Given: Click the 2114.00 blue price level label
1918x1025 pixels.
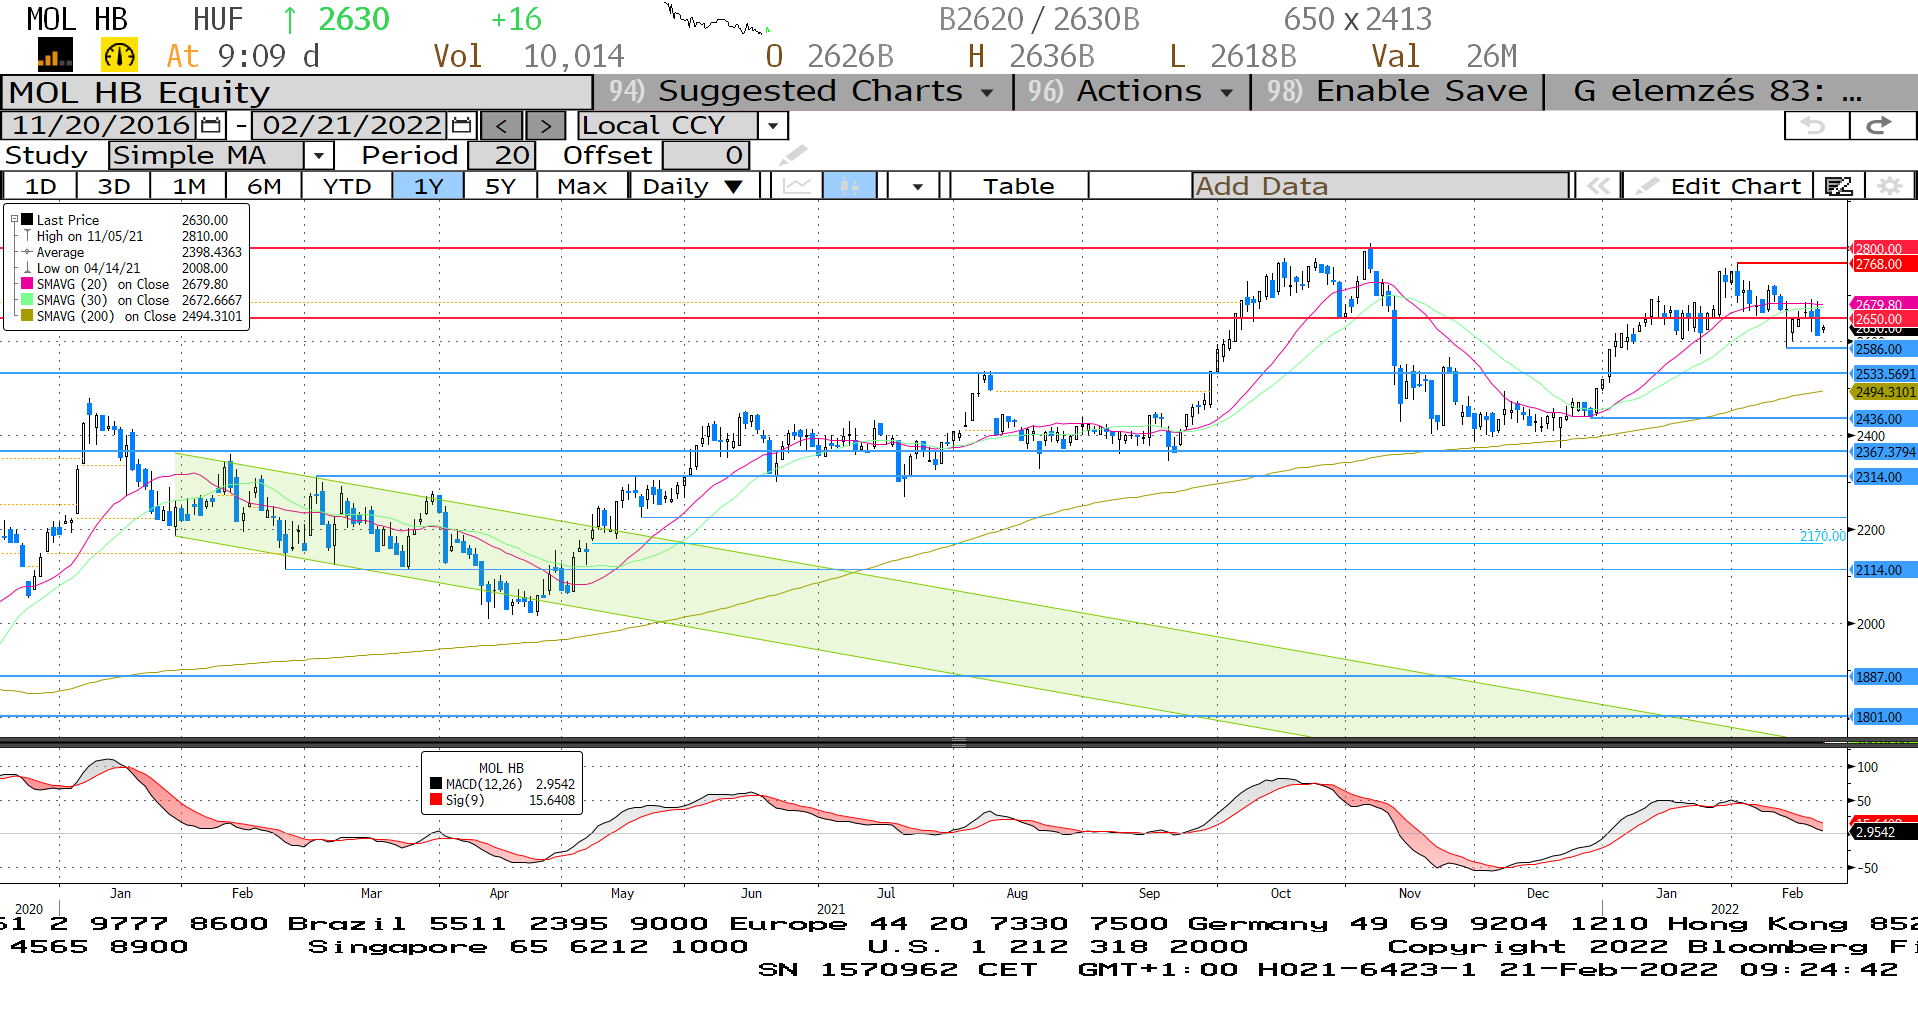Looking at the screenshot, I should (1883, 570).
